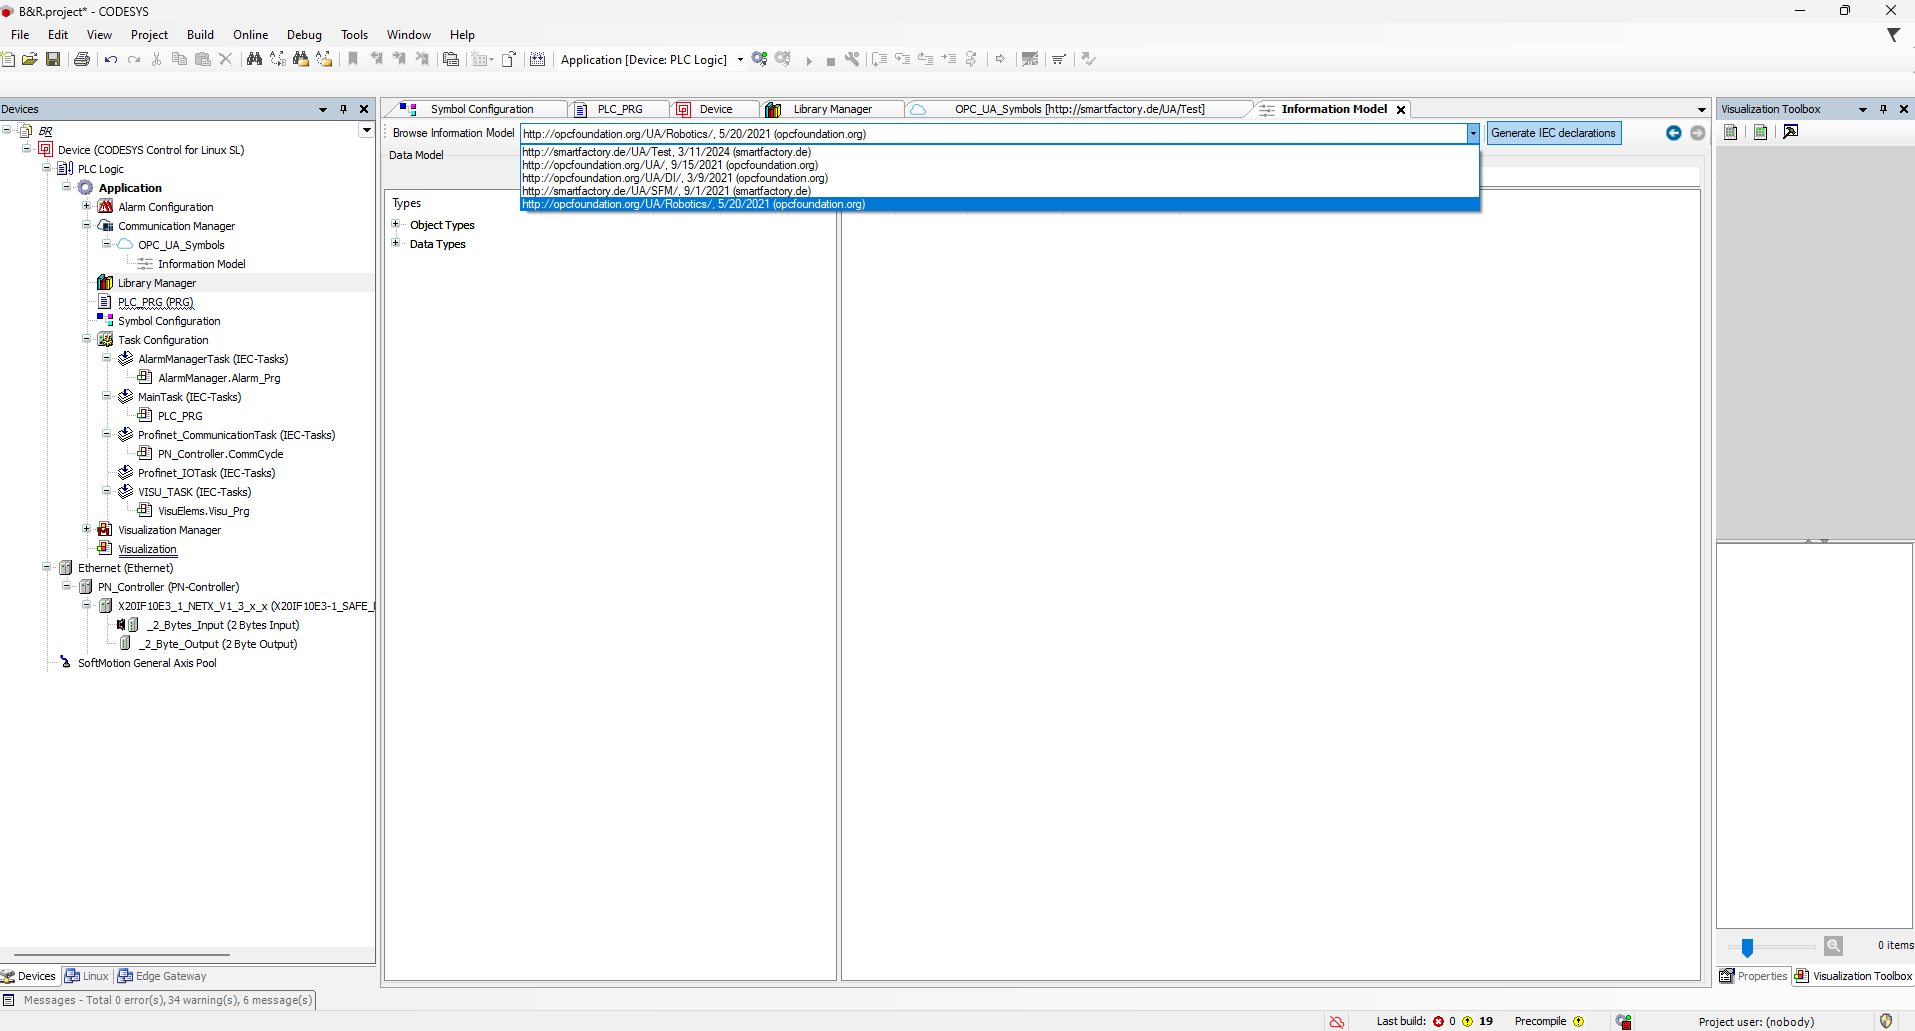Click the filter funnel icon at top right
This screenshot has width=1915, height=1031.
1893,35
